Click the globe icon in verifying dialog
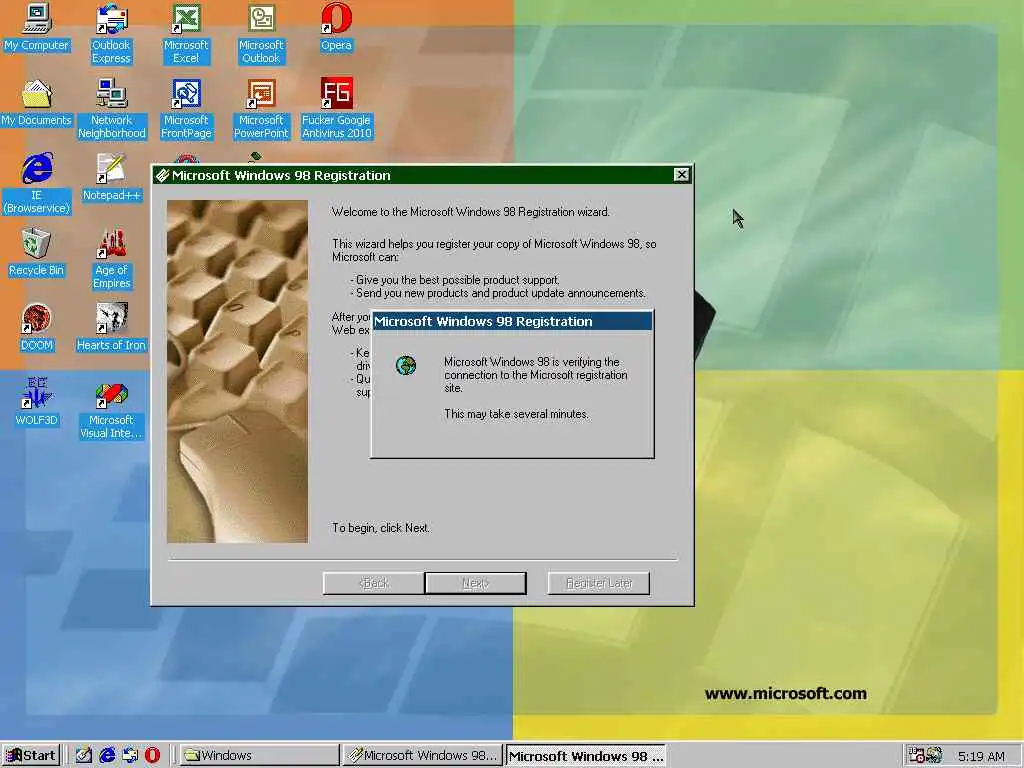 406,365
